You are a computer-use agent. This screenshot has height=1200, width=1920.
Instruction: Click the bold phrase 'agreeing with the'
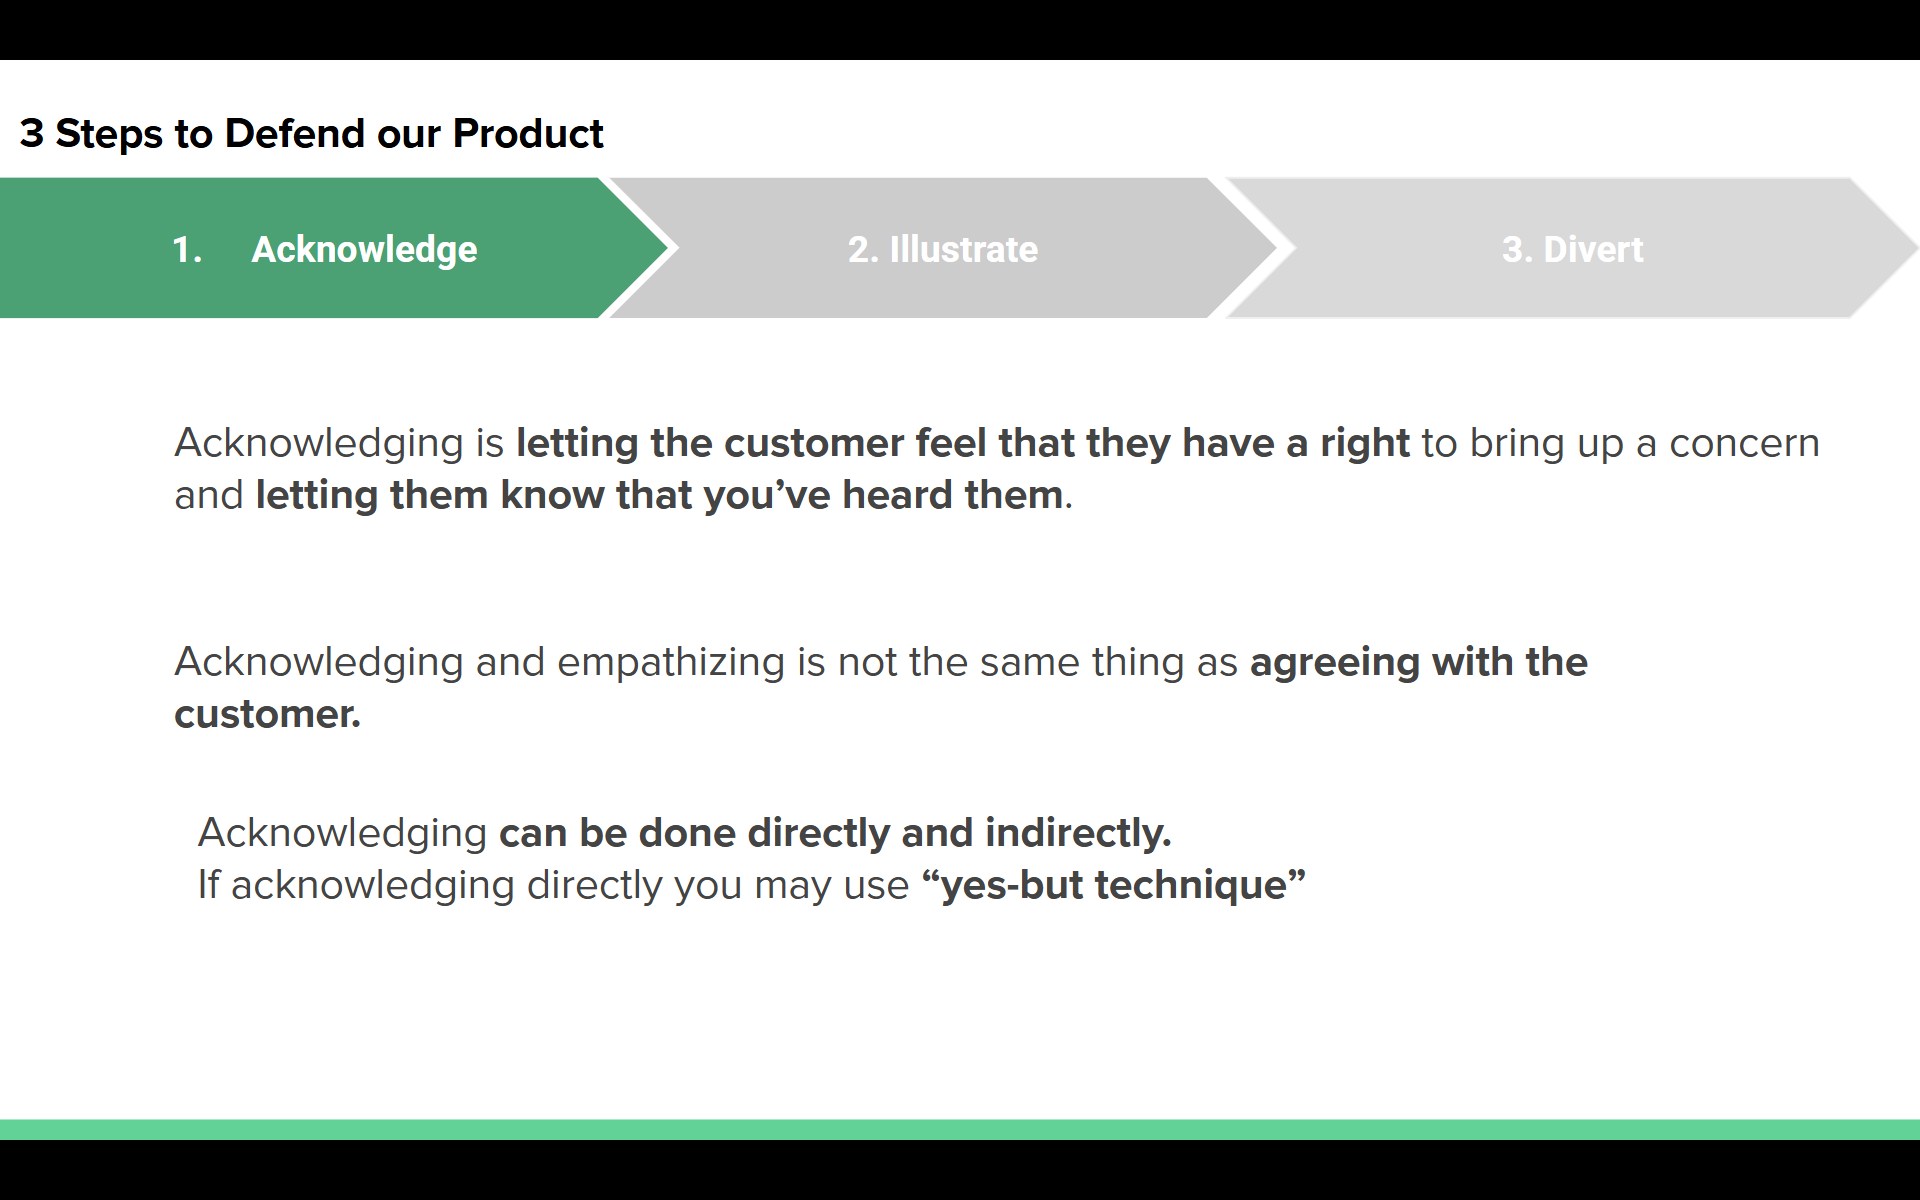pyautogui.click(x=1418, y=662)
